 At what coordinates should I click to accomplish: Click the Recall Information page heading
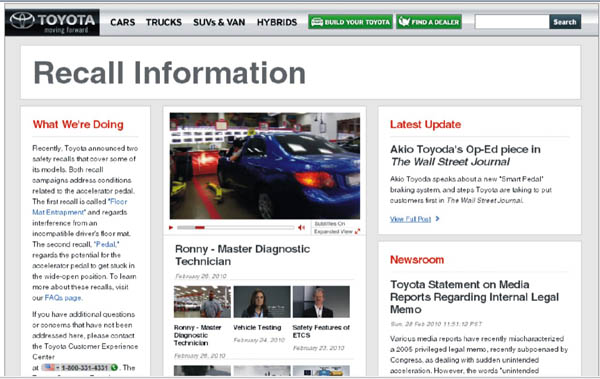[170, 73]
